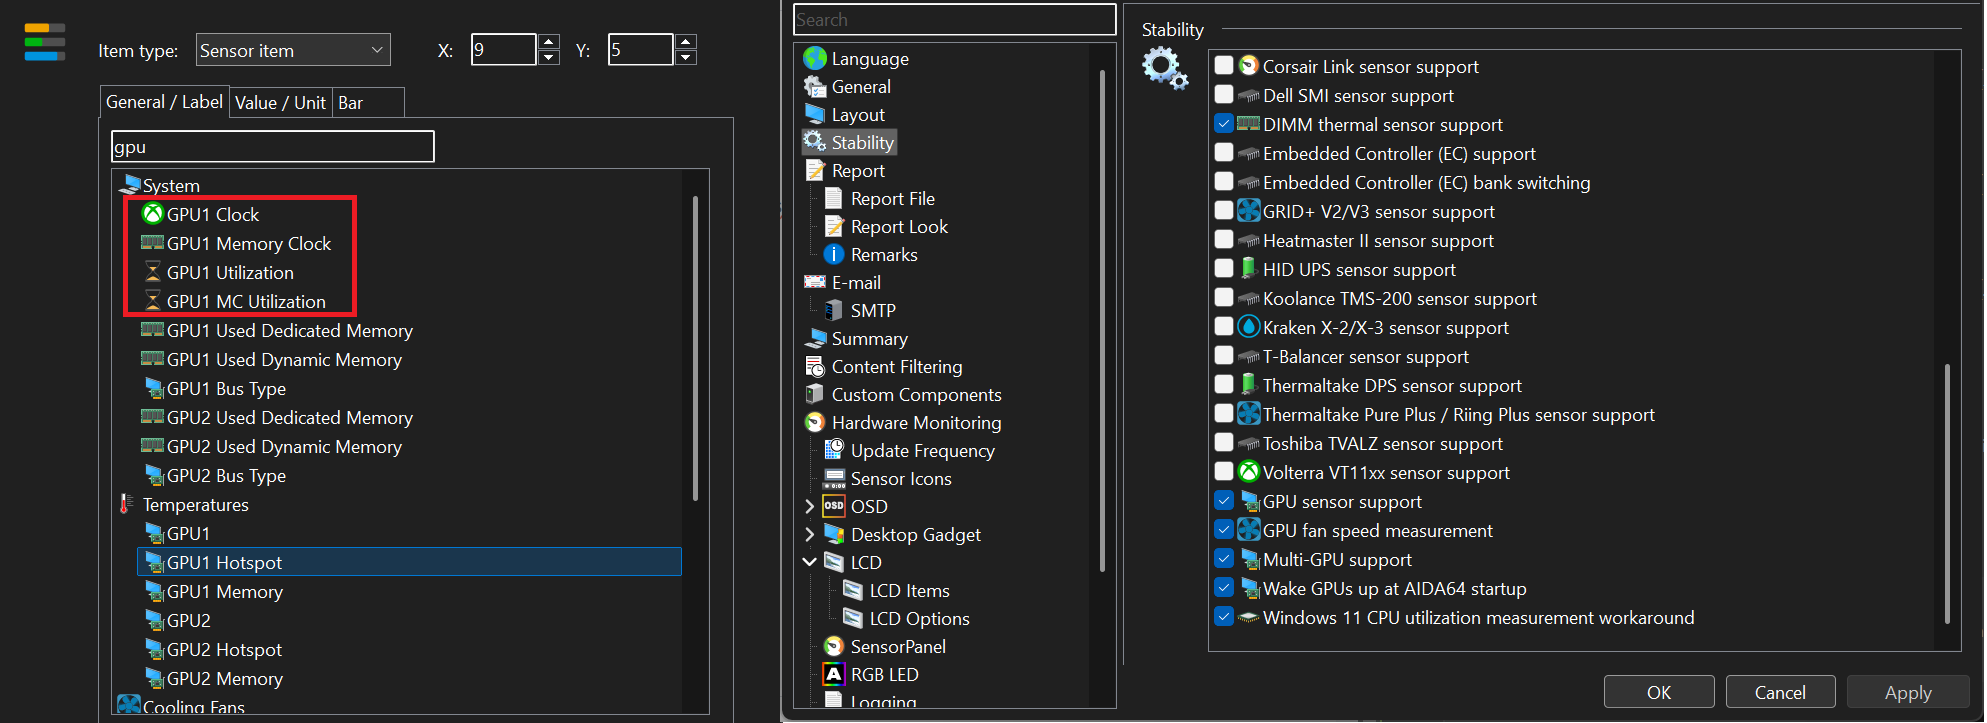The height and width of the screenshot is (723, 1987).
Task: Select GPU1 Hotspot temperature item
Action: pos(409,562)
